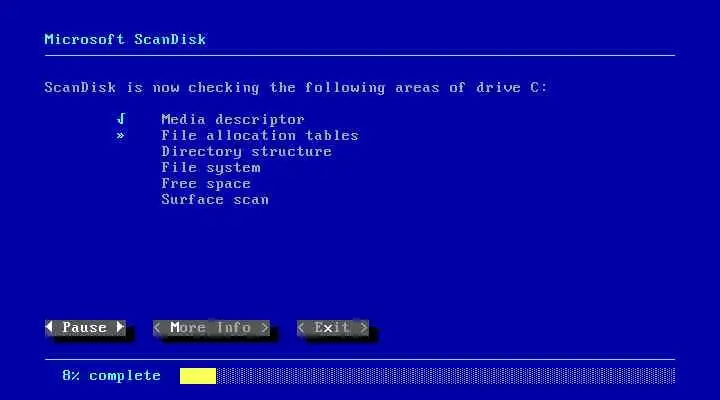Click the unfilled dotted progress bar track
This screenshot has width=720, height=400.
point(445,376)
